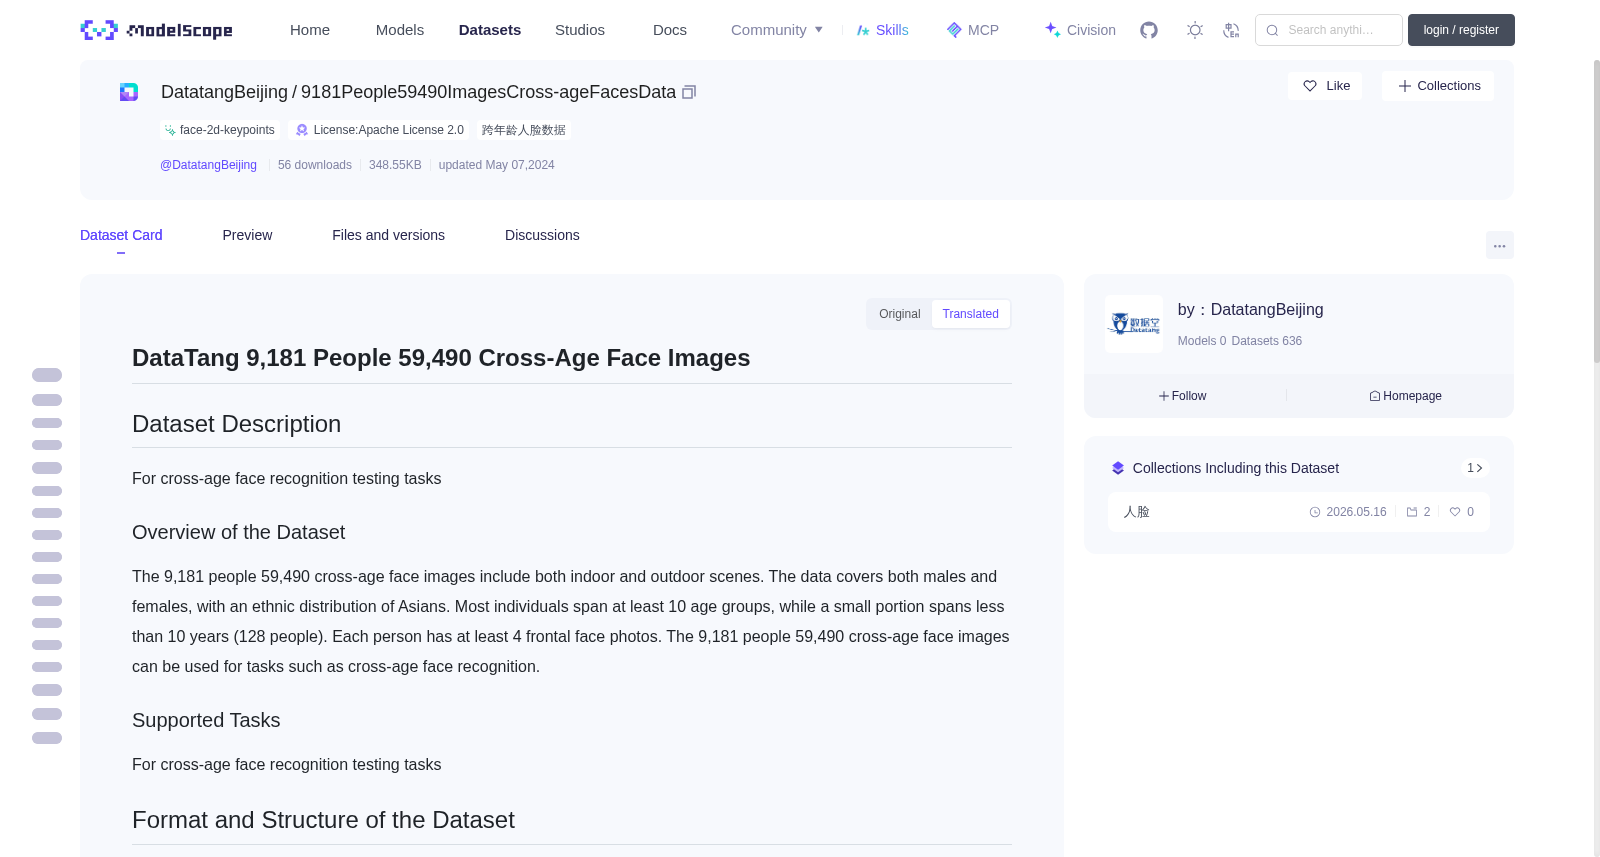The height and width of the screenshot is (857, 1600).
Task: Click the last outline marker in left sidebar
Action: [x=47, y=738]
